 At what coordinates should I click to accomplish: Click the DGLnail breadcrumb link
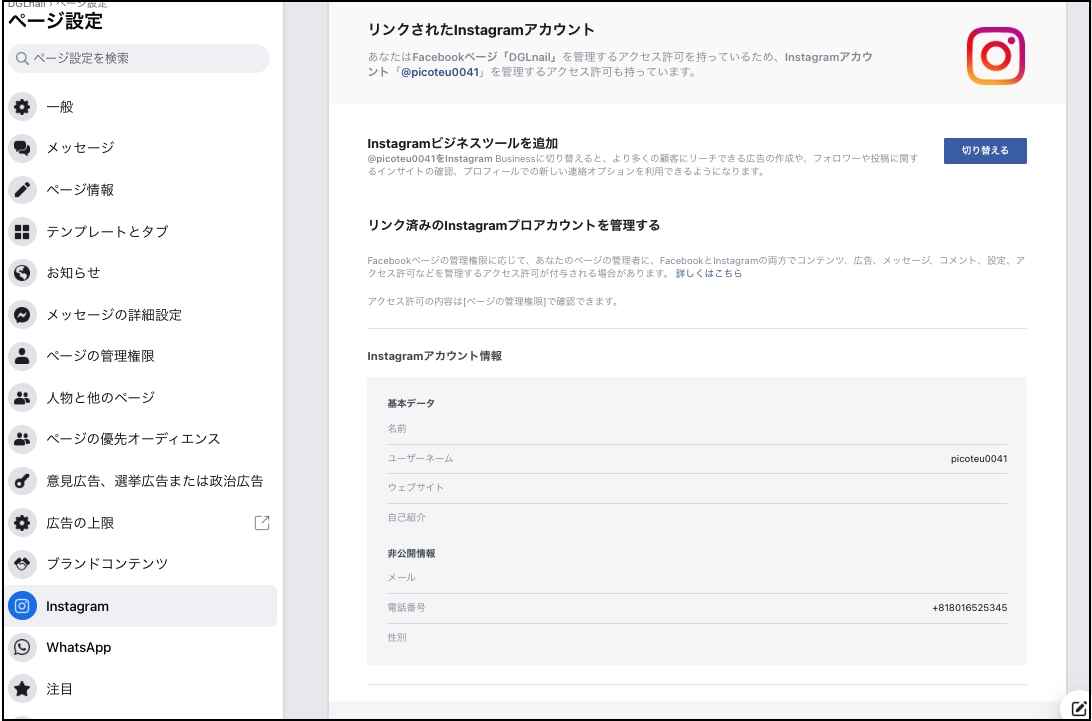coord(26,4)
